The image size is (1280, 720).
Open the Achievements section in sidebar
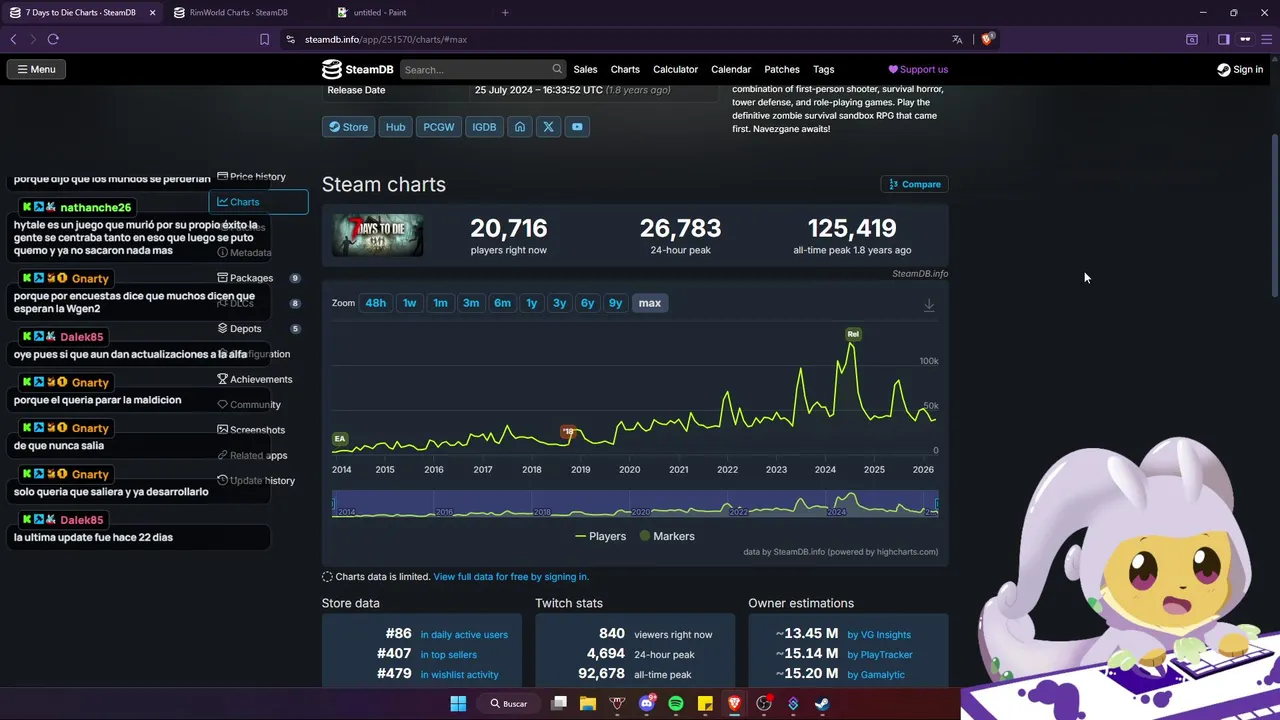pyautogui.click(x=254, y=379)
